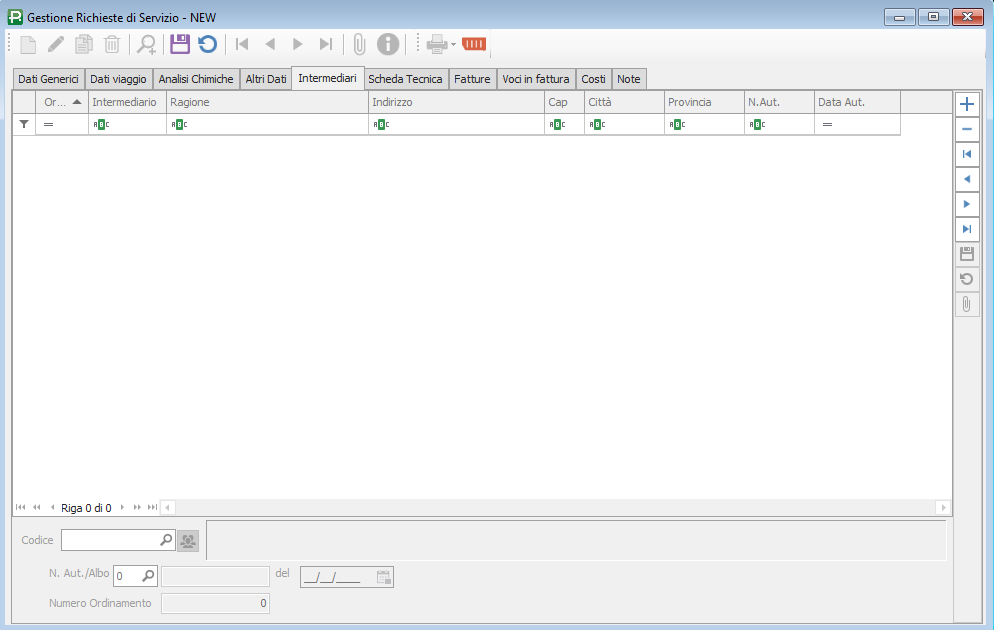Click the red barcode icon in toolbar
Viewport: 994px width, 630px height.
474,44
